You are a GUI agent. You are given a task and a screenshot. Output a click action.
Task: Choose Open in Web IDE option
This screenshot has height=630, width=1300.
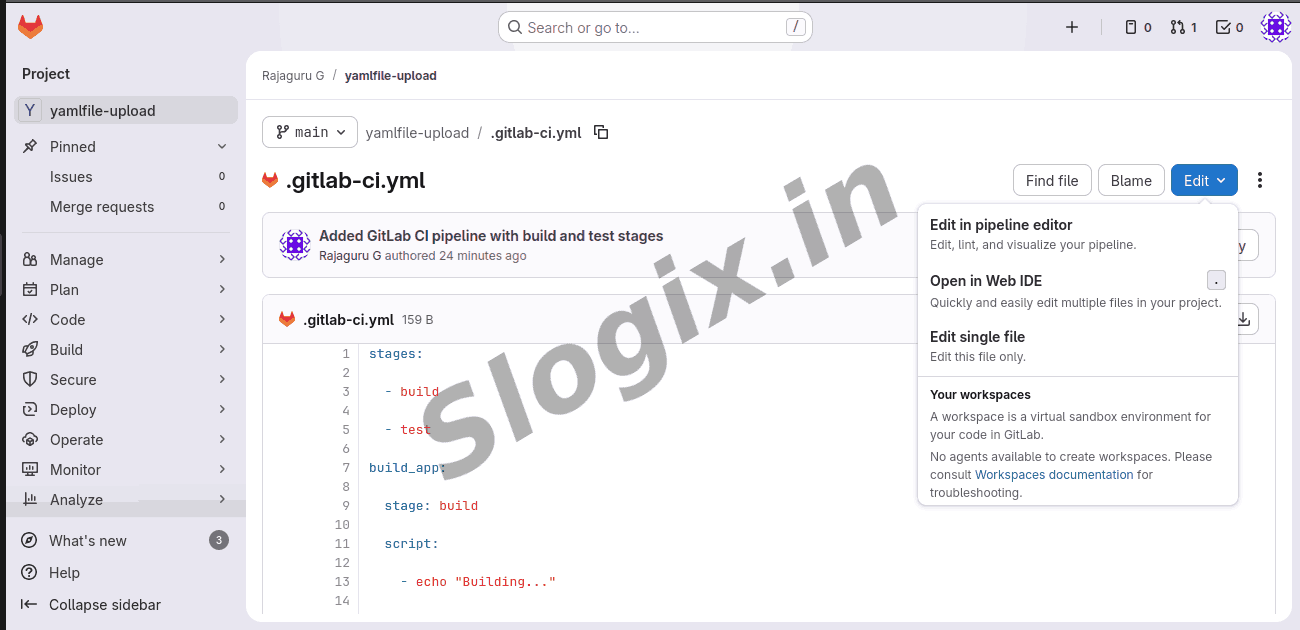(986, 281)
